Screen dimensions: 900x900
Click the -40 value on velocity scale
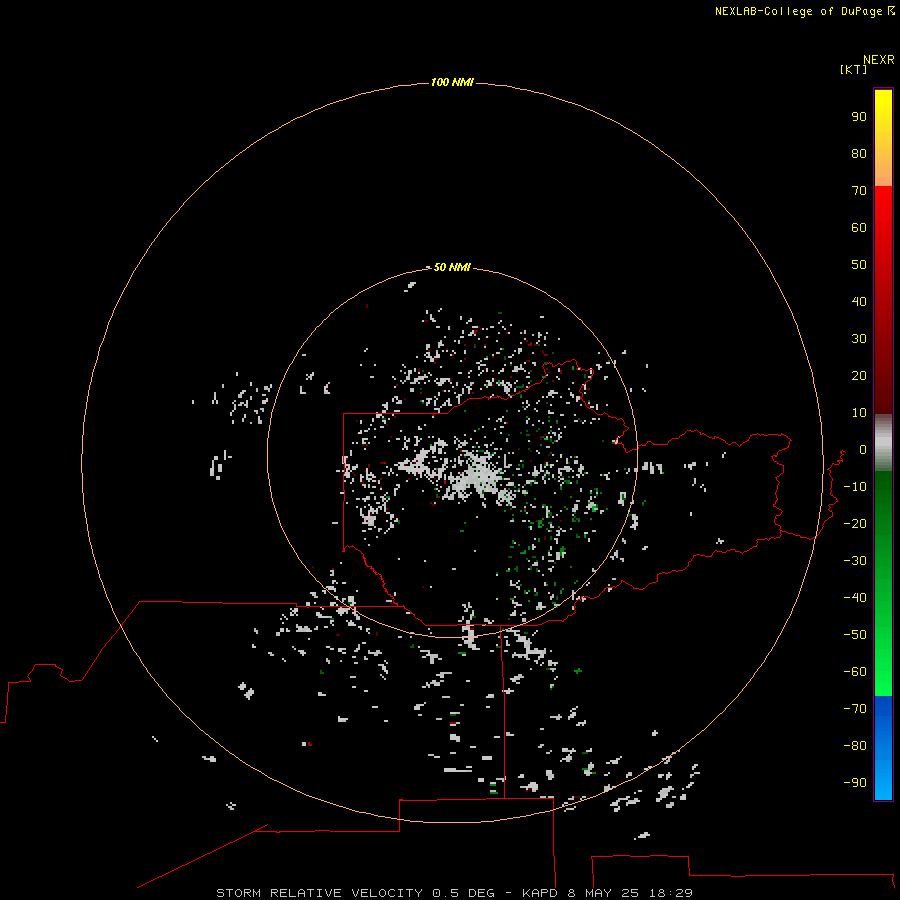pyautogui.click(x=855, y=598)
